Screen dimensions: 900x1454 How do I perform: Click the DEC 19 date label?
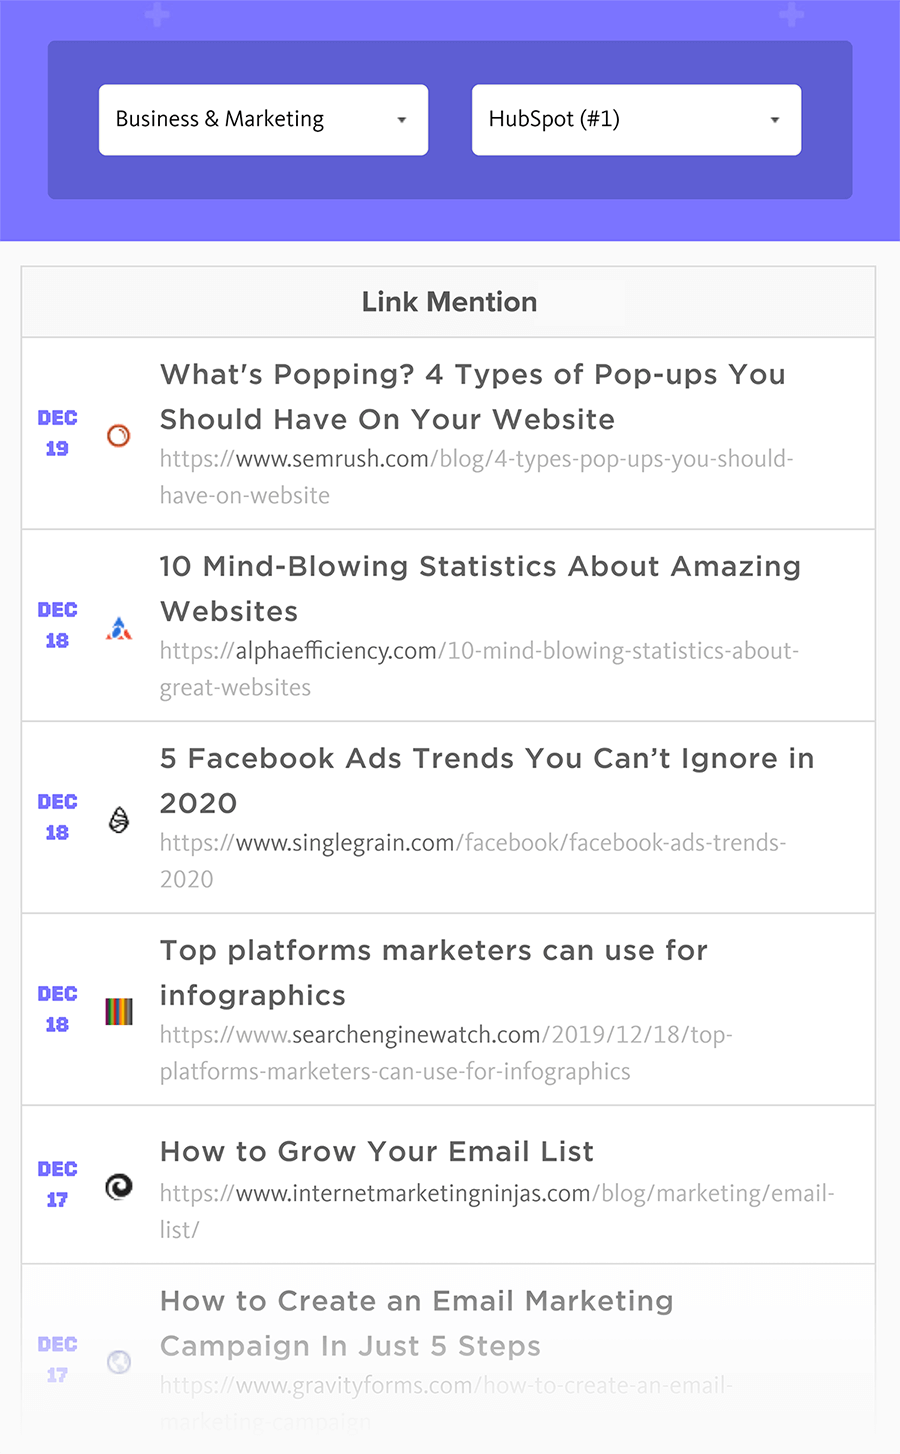(x=57, y=433)
